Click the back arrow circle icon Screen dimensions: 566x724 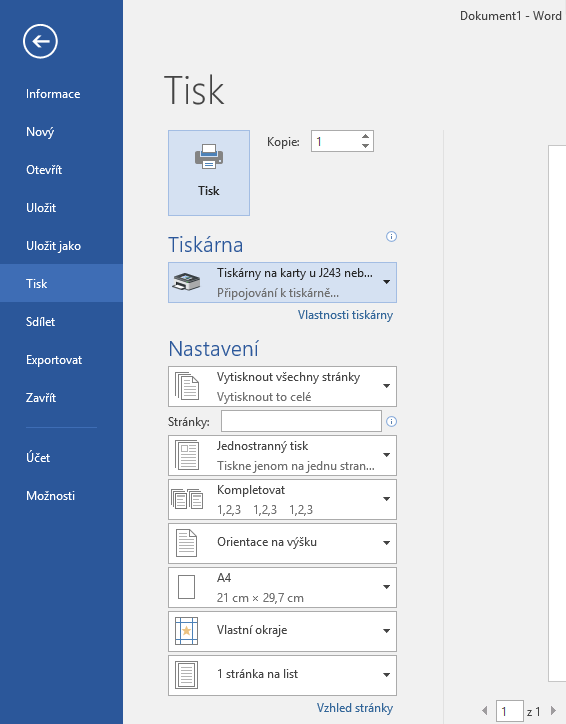pos(40,42)
